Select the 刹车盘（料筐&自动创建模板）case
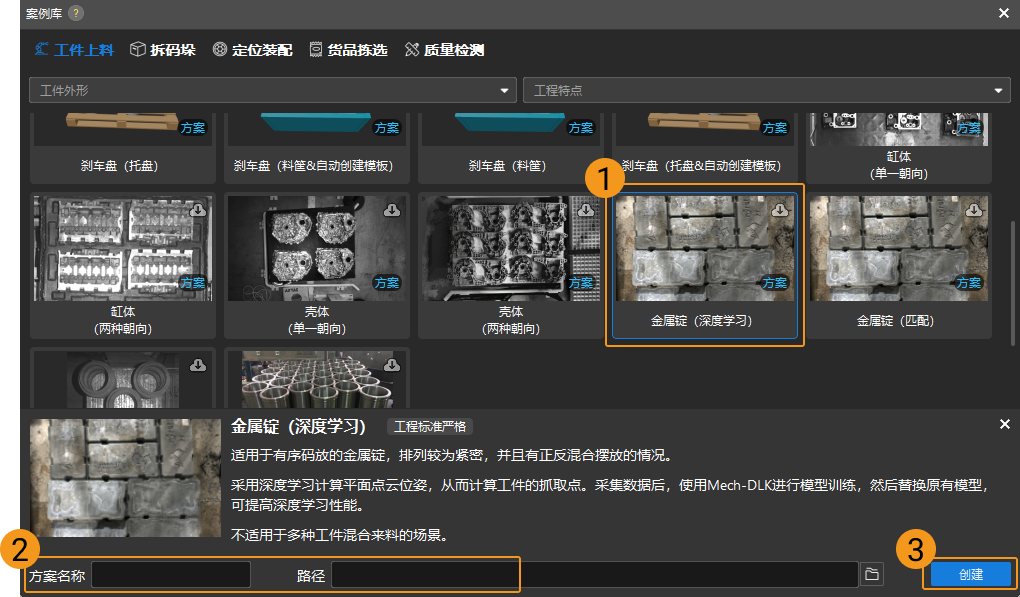1020x597 pixels. [317, 148]
